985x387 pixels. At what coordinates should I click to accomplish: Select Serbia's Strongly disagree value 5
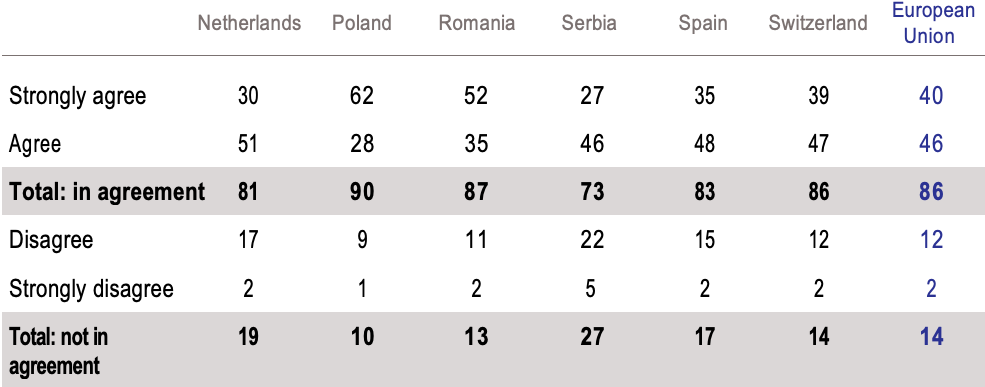pyautogui.click(x=590, y=289)
